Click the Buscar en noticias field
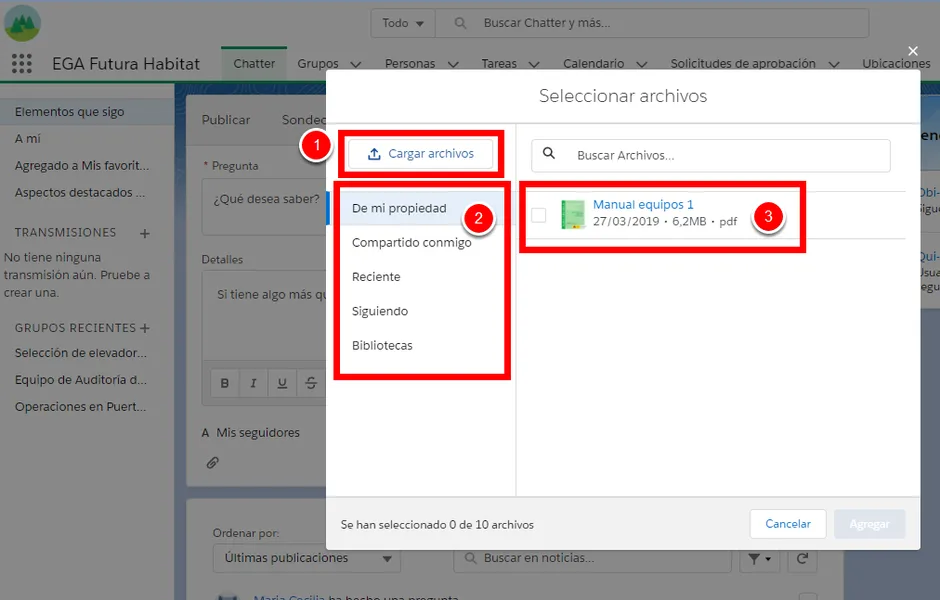This screenshot has height=600, width=940. click(592, 558)
